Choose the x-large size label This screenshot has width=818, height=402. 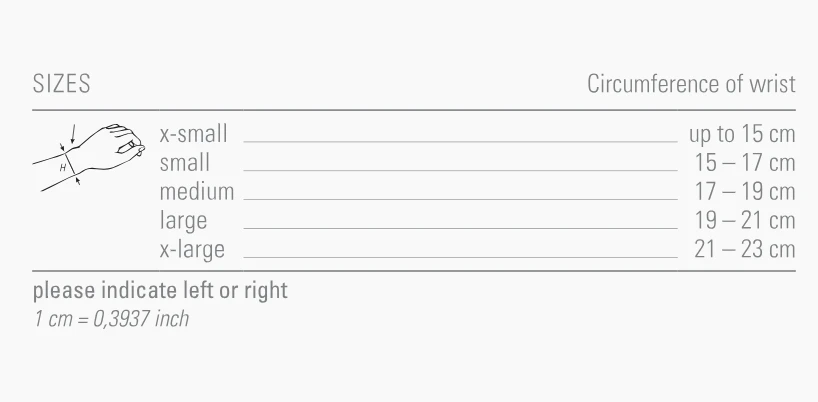pyautogui.click(x=192, y=249)
